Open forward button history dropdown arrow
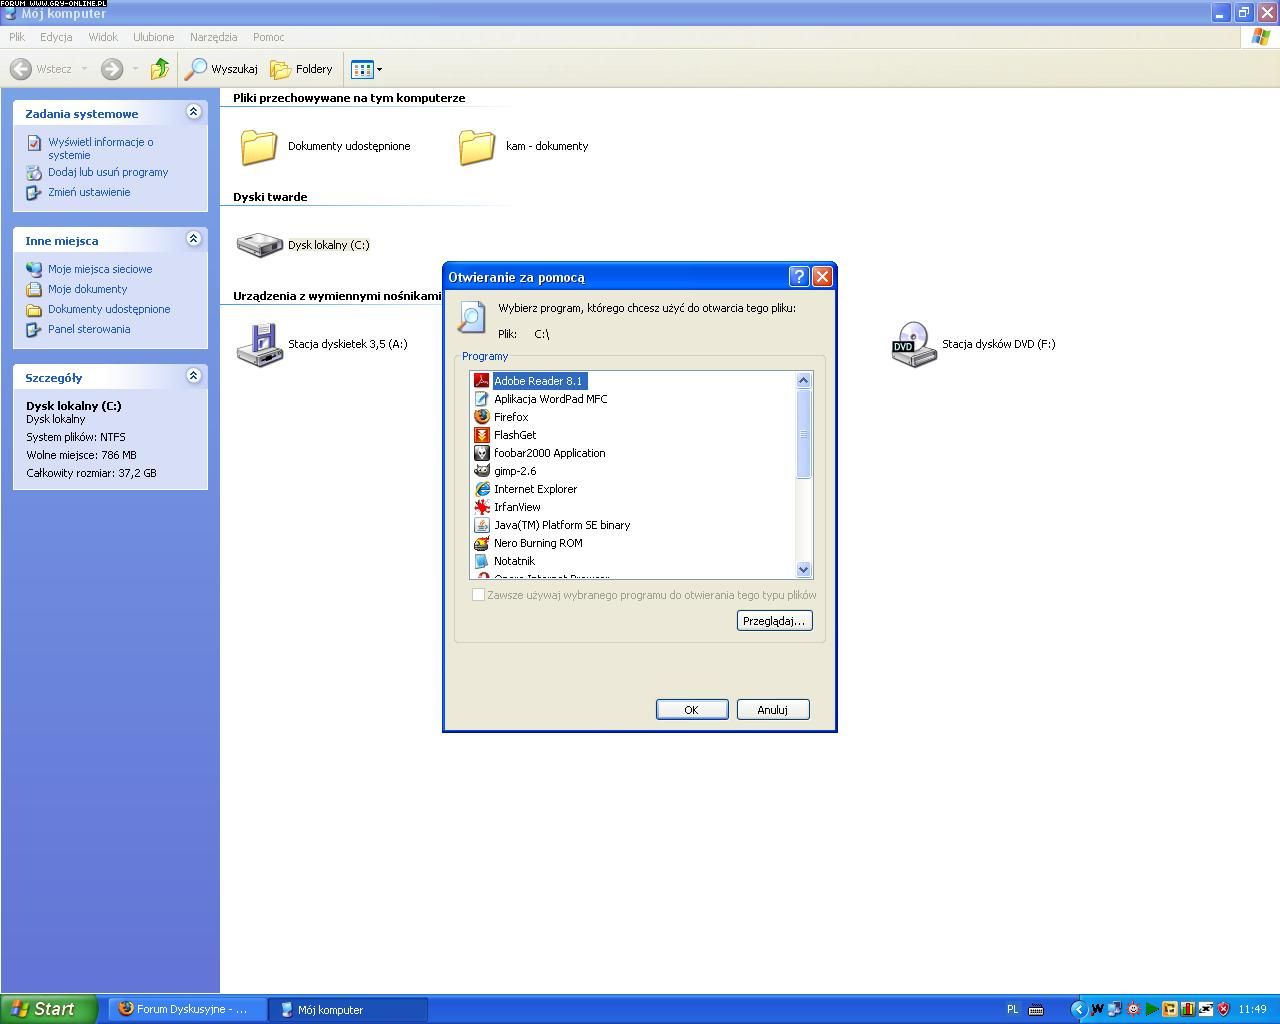The width and height of the screenshot is (1280, 1024). click(135, 69)
